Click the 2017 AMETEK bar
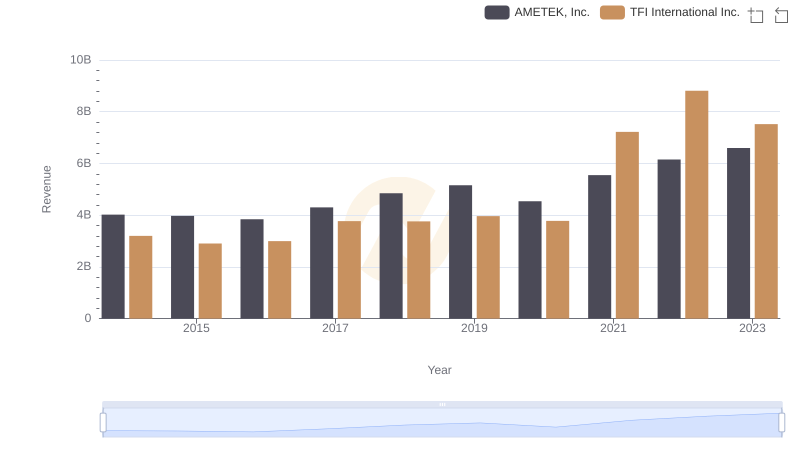 321,263
